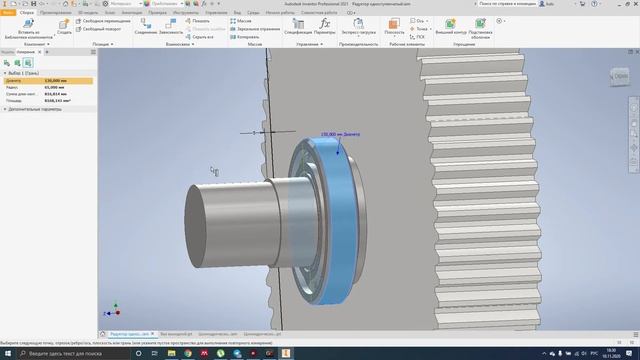Image resolution: width=640 pixels, height=360 pixels.
Task: Click Home view icon in quick access toolbar
Action: pyautogui.click(x=65, y=4)
